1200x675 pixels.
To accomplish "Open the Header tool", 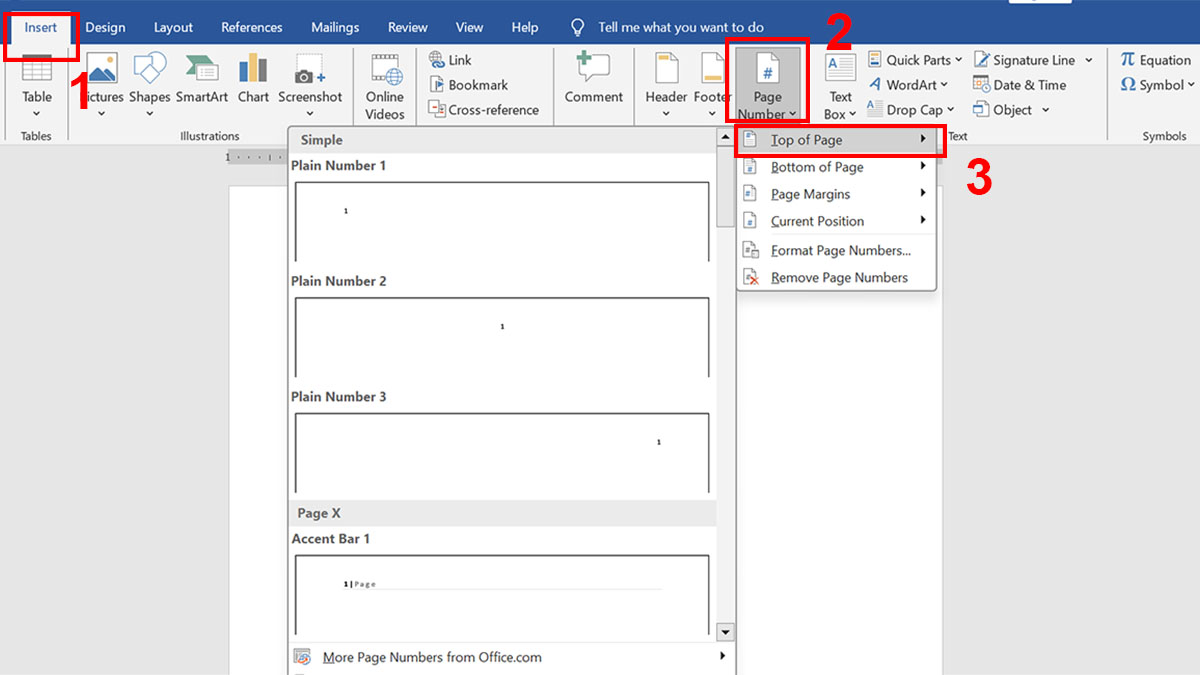I will (x=665, y=85).
